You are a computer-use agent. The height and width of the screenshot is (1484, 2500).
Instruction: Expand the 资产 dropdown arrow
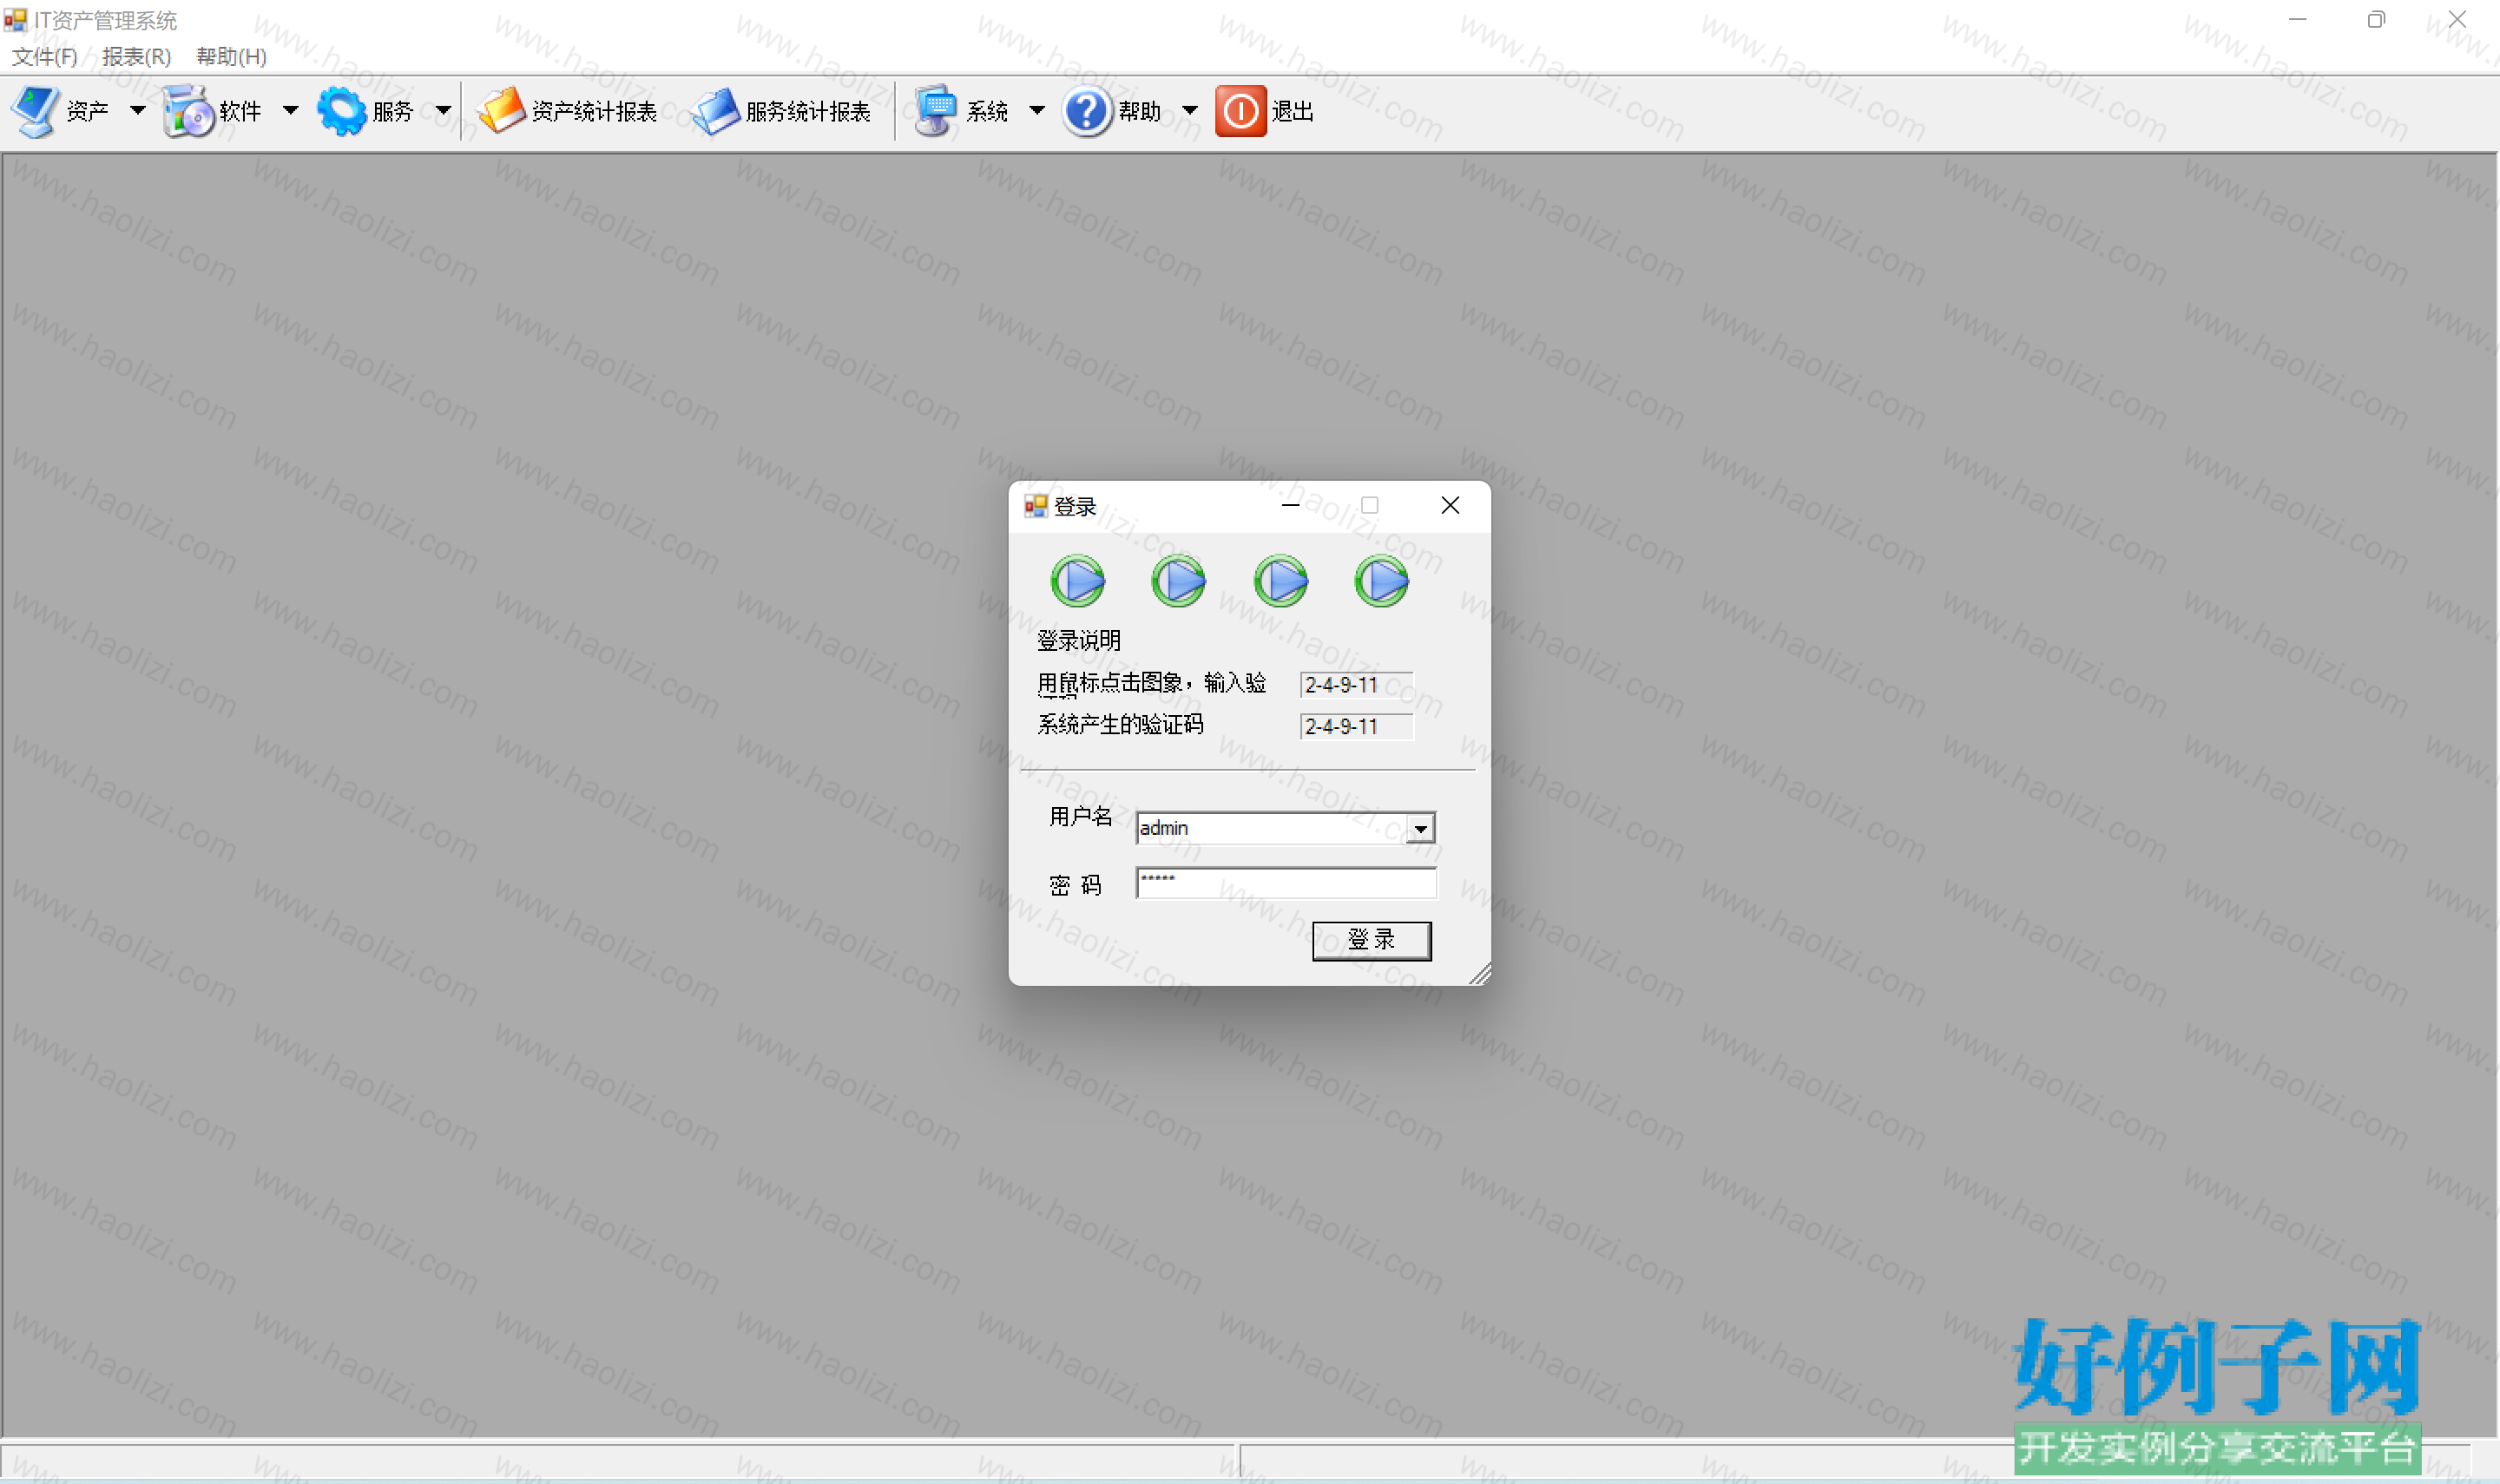(x=138, y=111)
